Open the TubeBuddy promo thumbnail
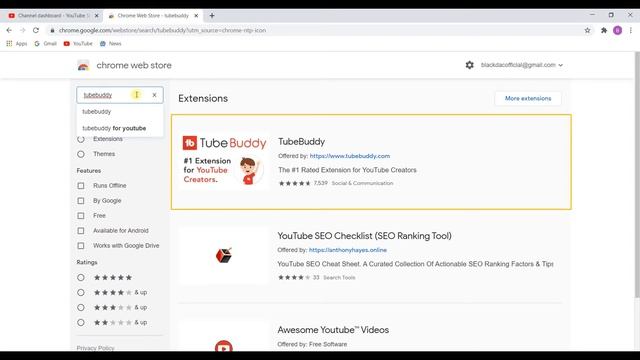 point(224,161)
